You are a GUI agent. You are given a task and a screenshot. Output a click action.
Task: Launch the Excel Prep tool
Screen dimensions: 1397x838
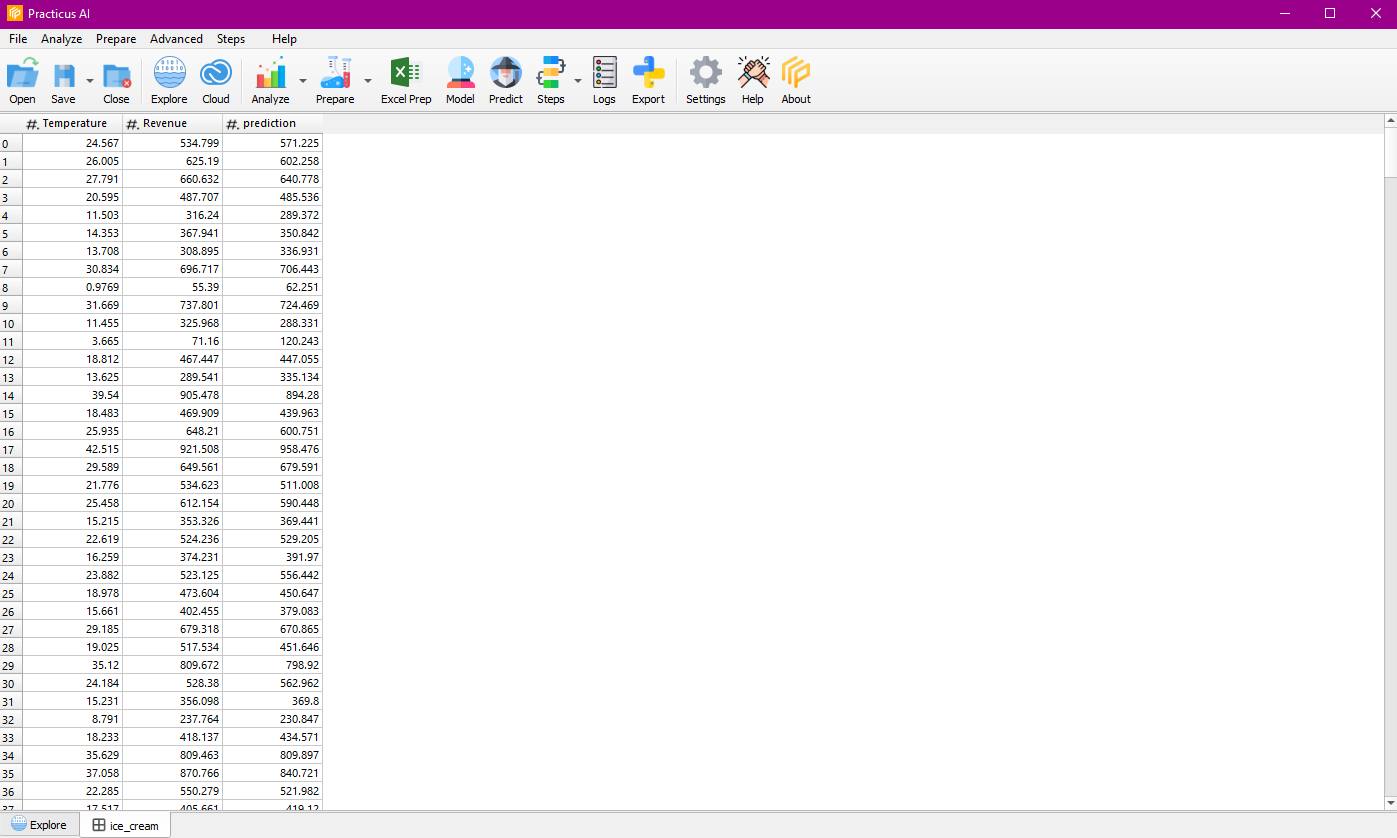(x=406, y=76)
